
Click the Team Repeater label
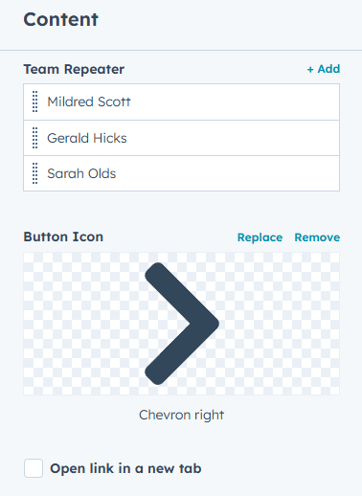coord(74,69)
